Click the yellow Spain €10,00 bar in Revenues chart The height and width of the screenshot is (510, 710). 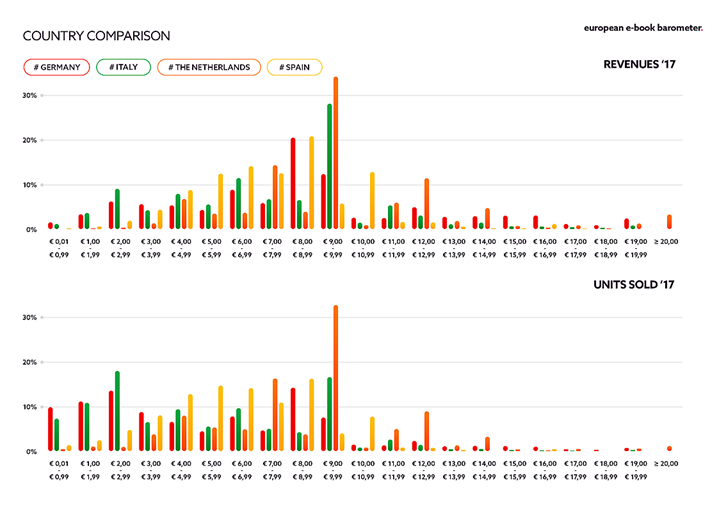point(372,201)
